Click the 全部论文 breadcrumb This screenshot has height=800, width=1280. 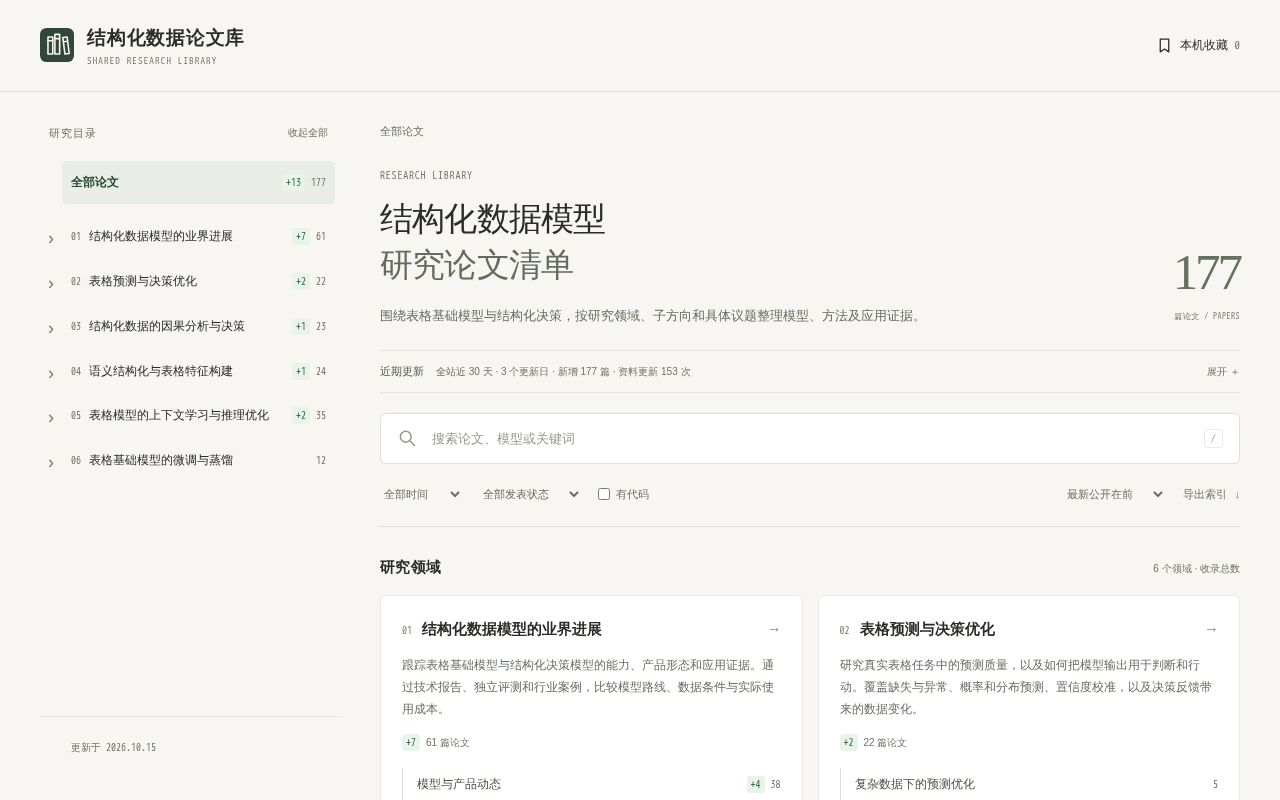click(402, 131)
